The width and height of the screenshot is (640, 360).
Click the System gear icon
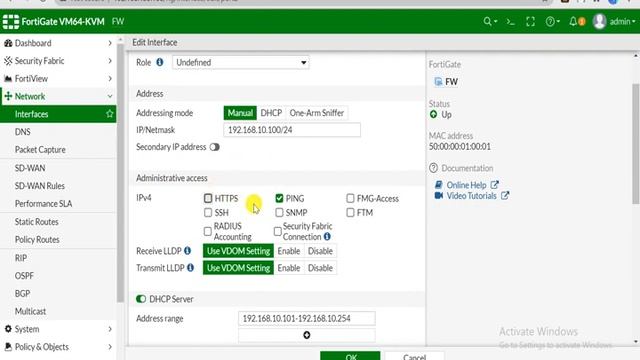[x=8, y=329]
